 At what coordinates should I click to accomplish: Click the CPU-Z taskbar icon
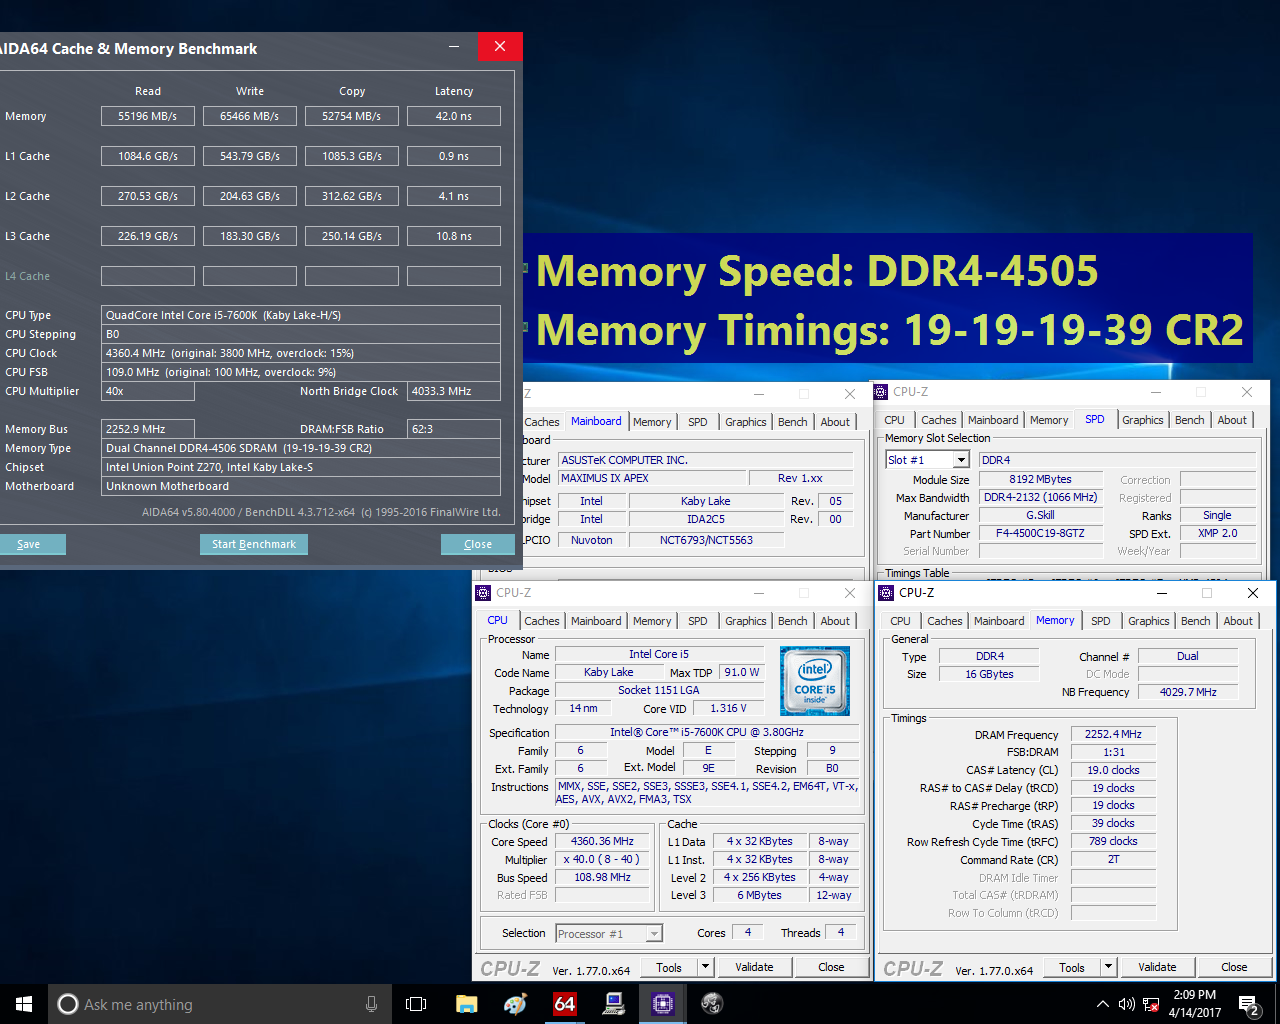[662, 1004]
